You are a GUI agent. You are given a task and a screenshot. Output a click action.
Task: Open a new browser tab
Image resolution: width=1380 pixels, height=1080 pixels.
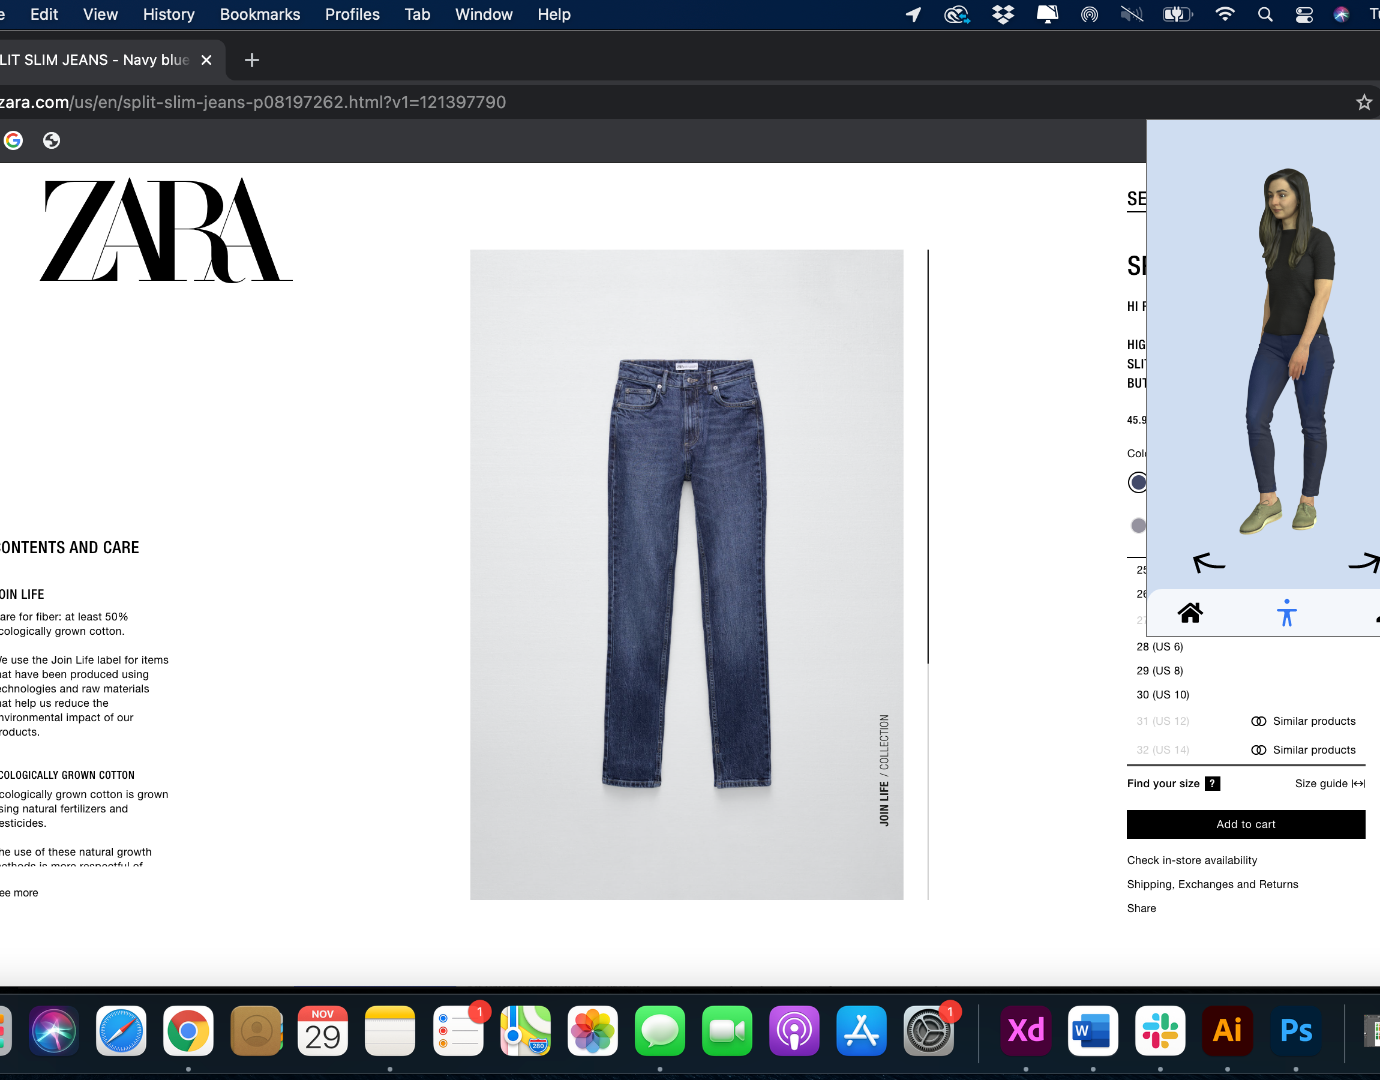[252, 60]
